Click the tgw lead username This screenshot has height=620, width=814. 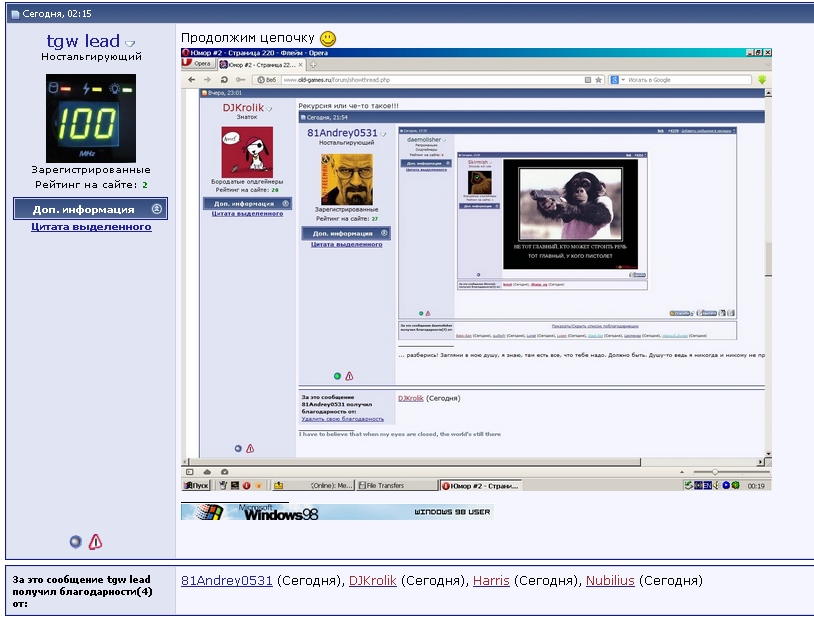pos(83,41)
